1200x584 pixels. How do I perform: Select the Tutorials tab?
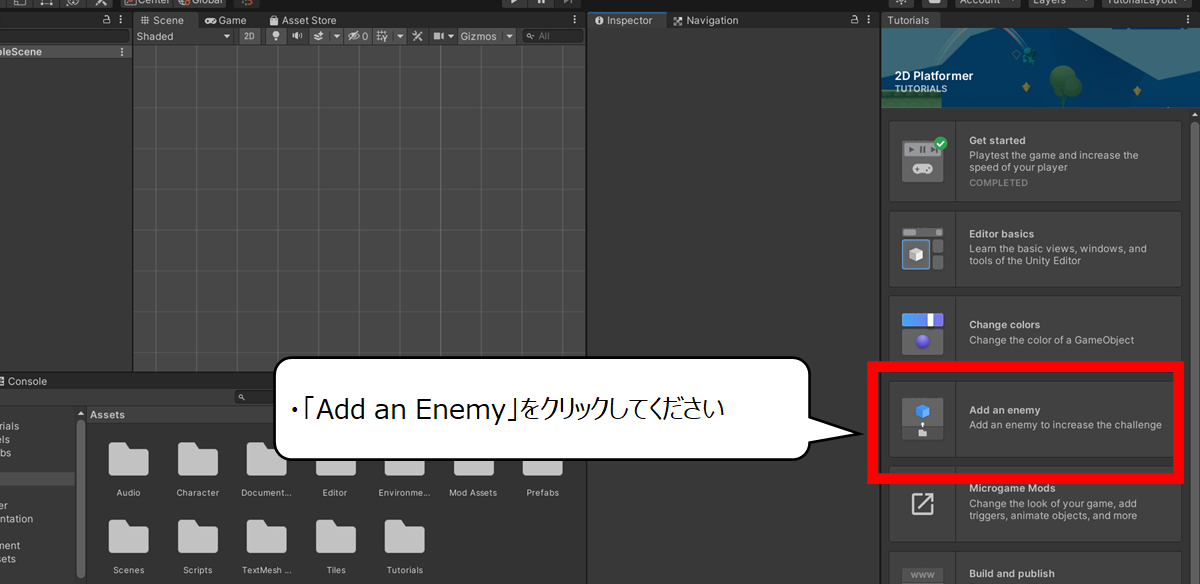pos(908,20)
